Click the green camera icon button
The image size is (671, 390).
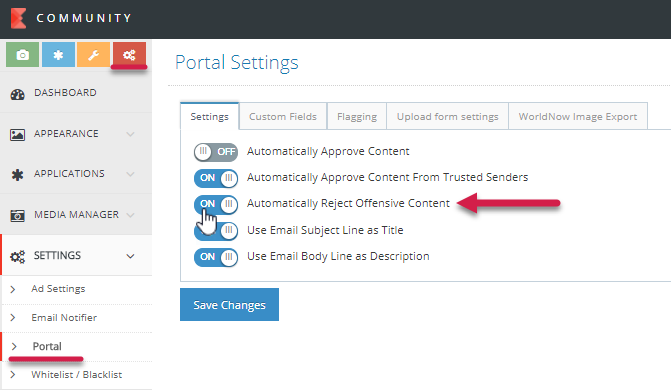tap(23, 55)
